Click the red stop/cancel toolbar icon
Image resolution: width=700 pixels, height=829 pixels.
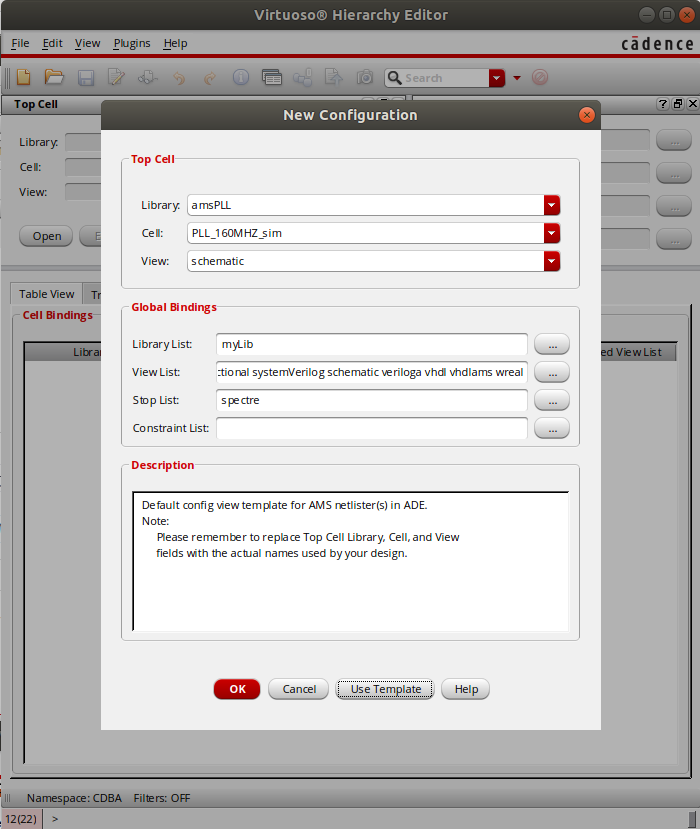[540, 78]
